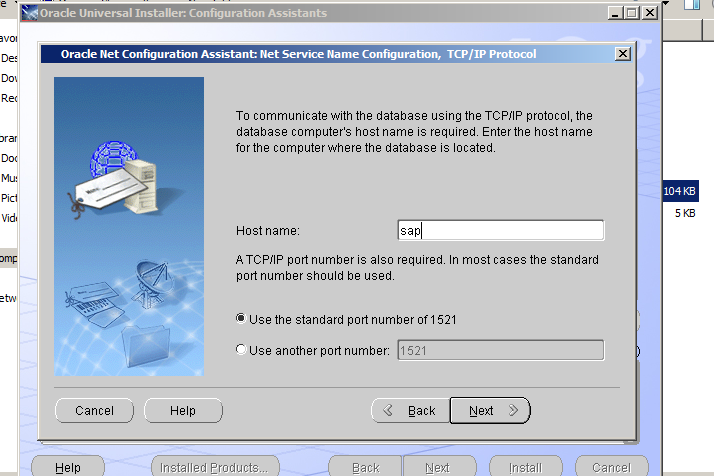
Task: Click Installed Products button in Universal Installer
Action: click(215, 467)
